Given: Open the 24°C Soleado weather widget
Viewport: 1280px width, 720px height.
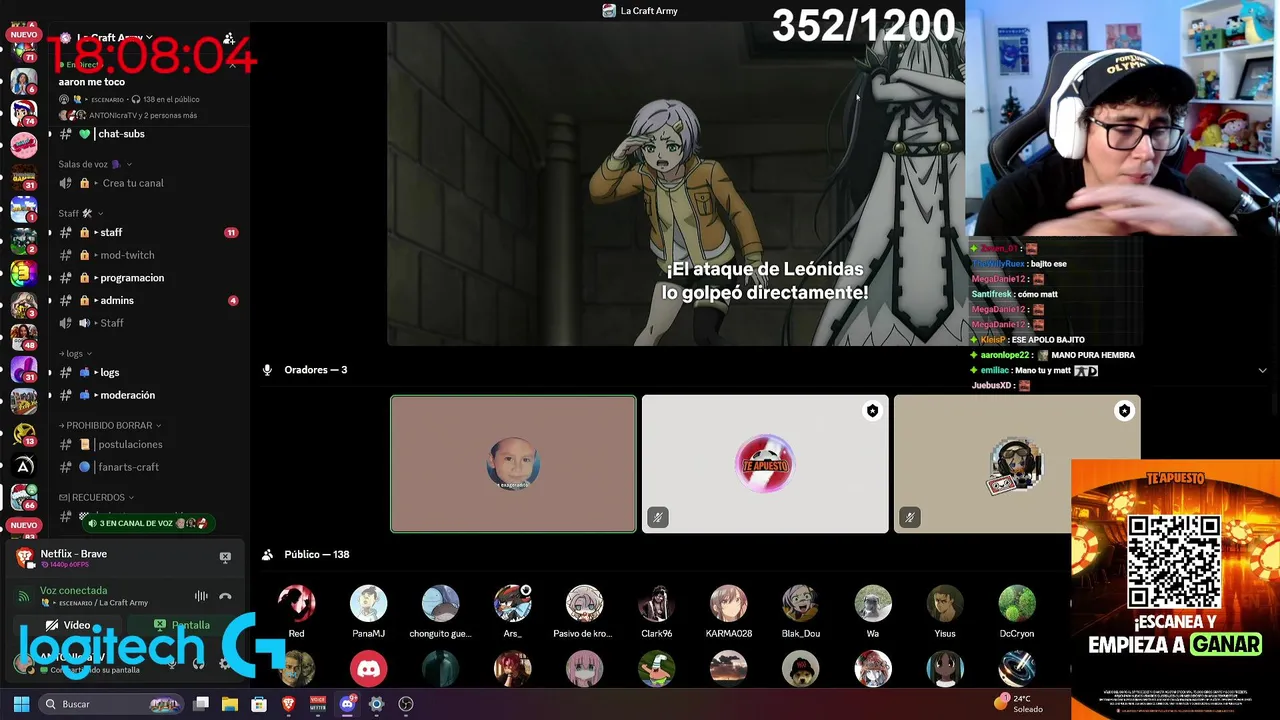Looking at the screenshot, I should pyautogui.click(x=1020, y=704).
